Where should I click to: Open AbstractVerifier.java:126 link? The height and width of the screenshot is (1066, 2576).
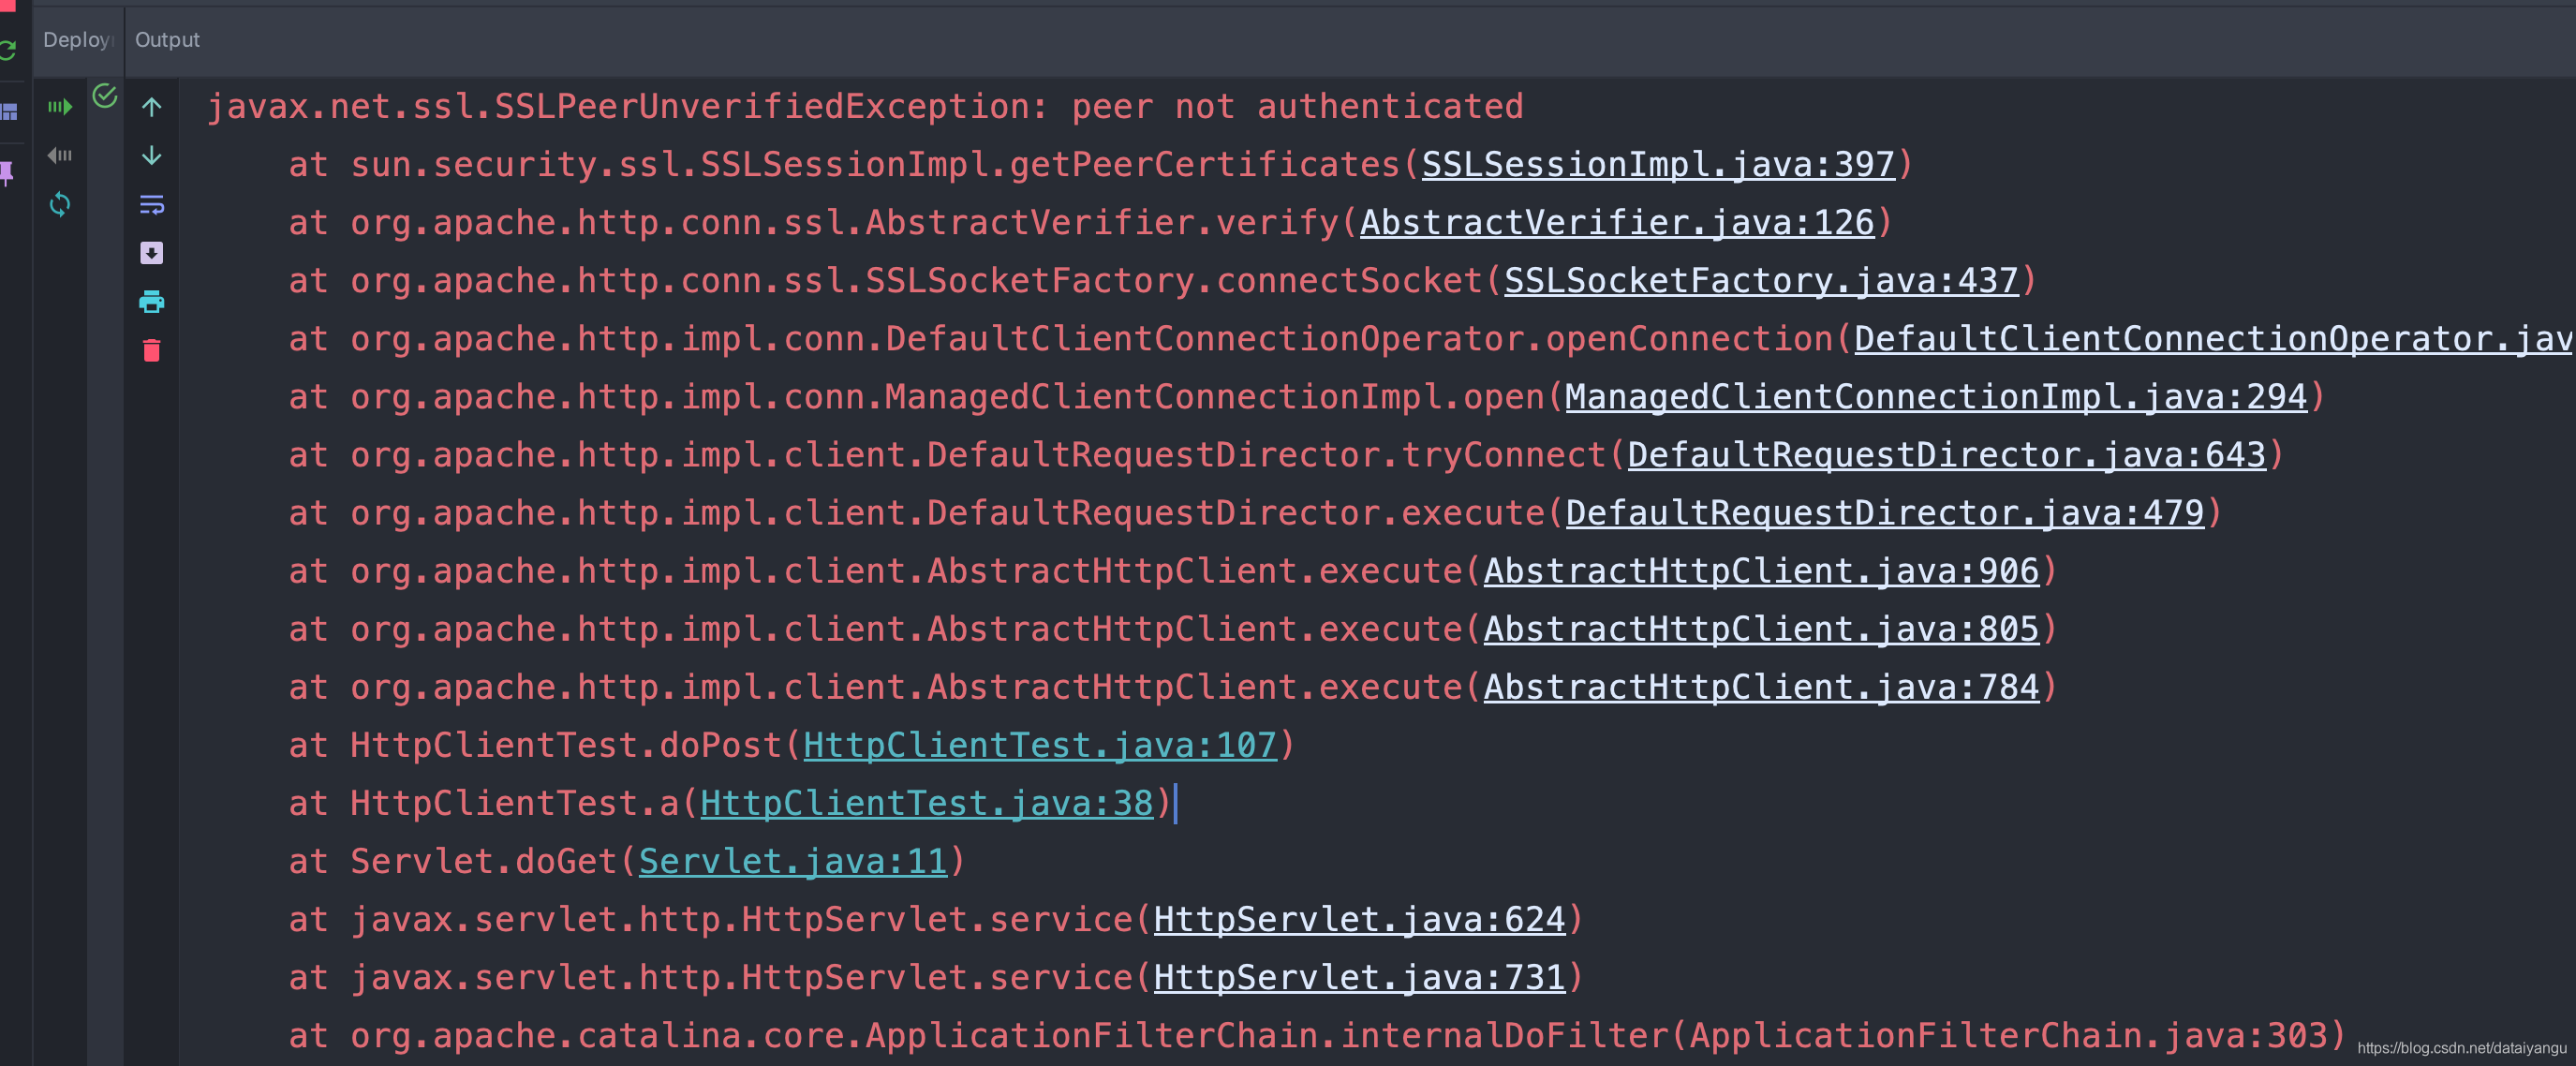click(1617, 222)
